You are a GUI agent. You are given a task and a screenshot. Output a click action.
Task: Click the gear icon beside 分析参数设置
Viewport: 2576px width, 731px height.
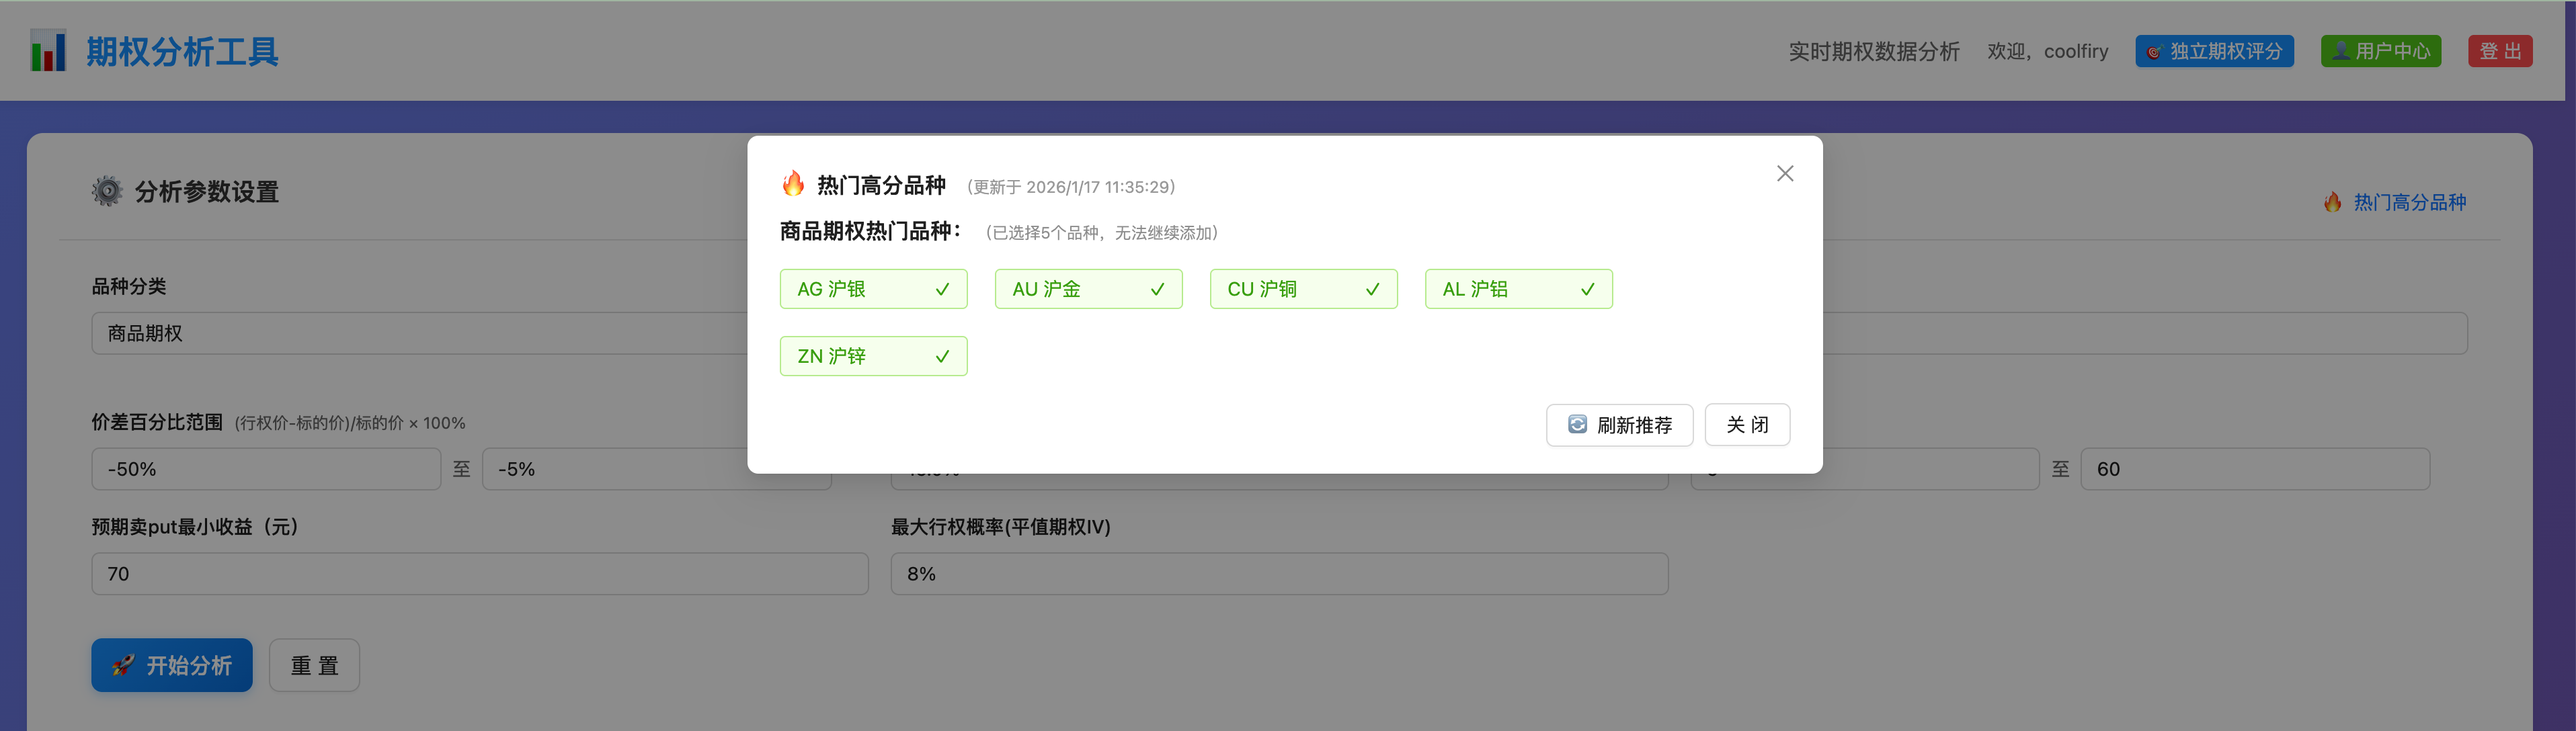tap(107, 191)
